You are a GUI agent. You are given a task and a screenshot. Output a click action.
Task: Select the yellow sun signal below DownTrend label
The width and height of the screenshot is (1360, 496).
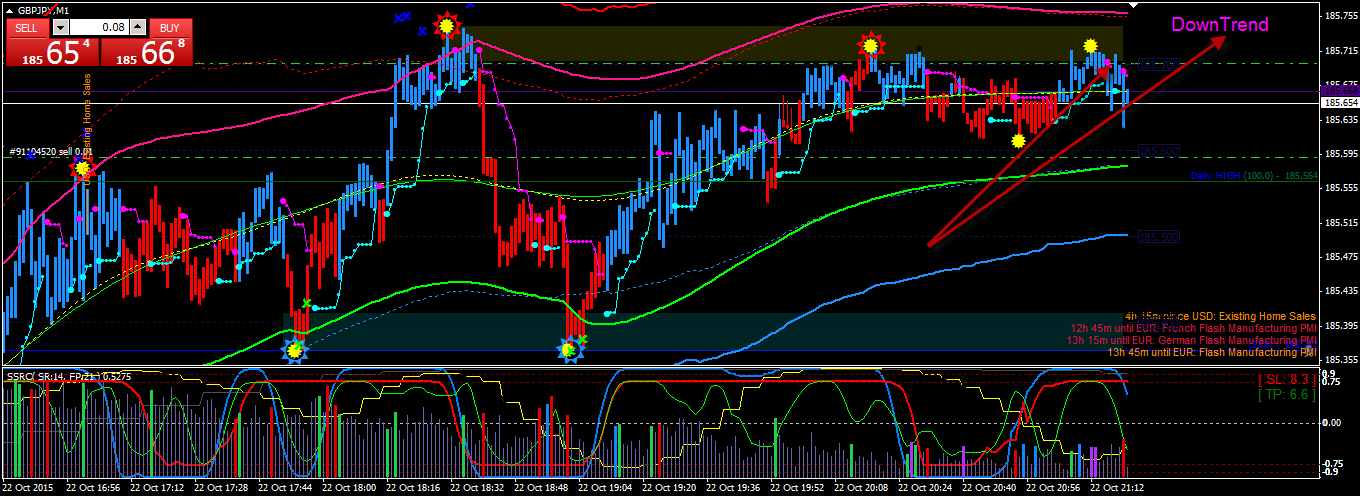click(x=1090, y=46)
